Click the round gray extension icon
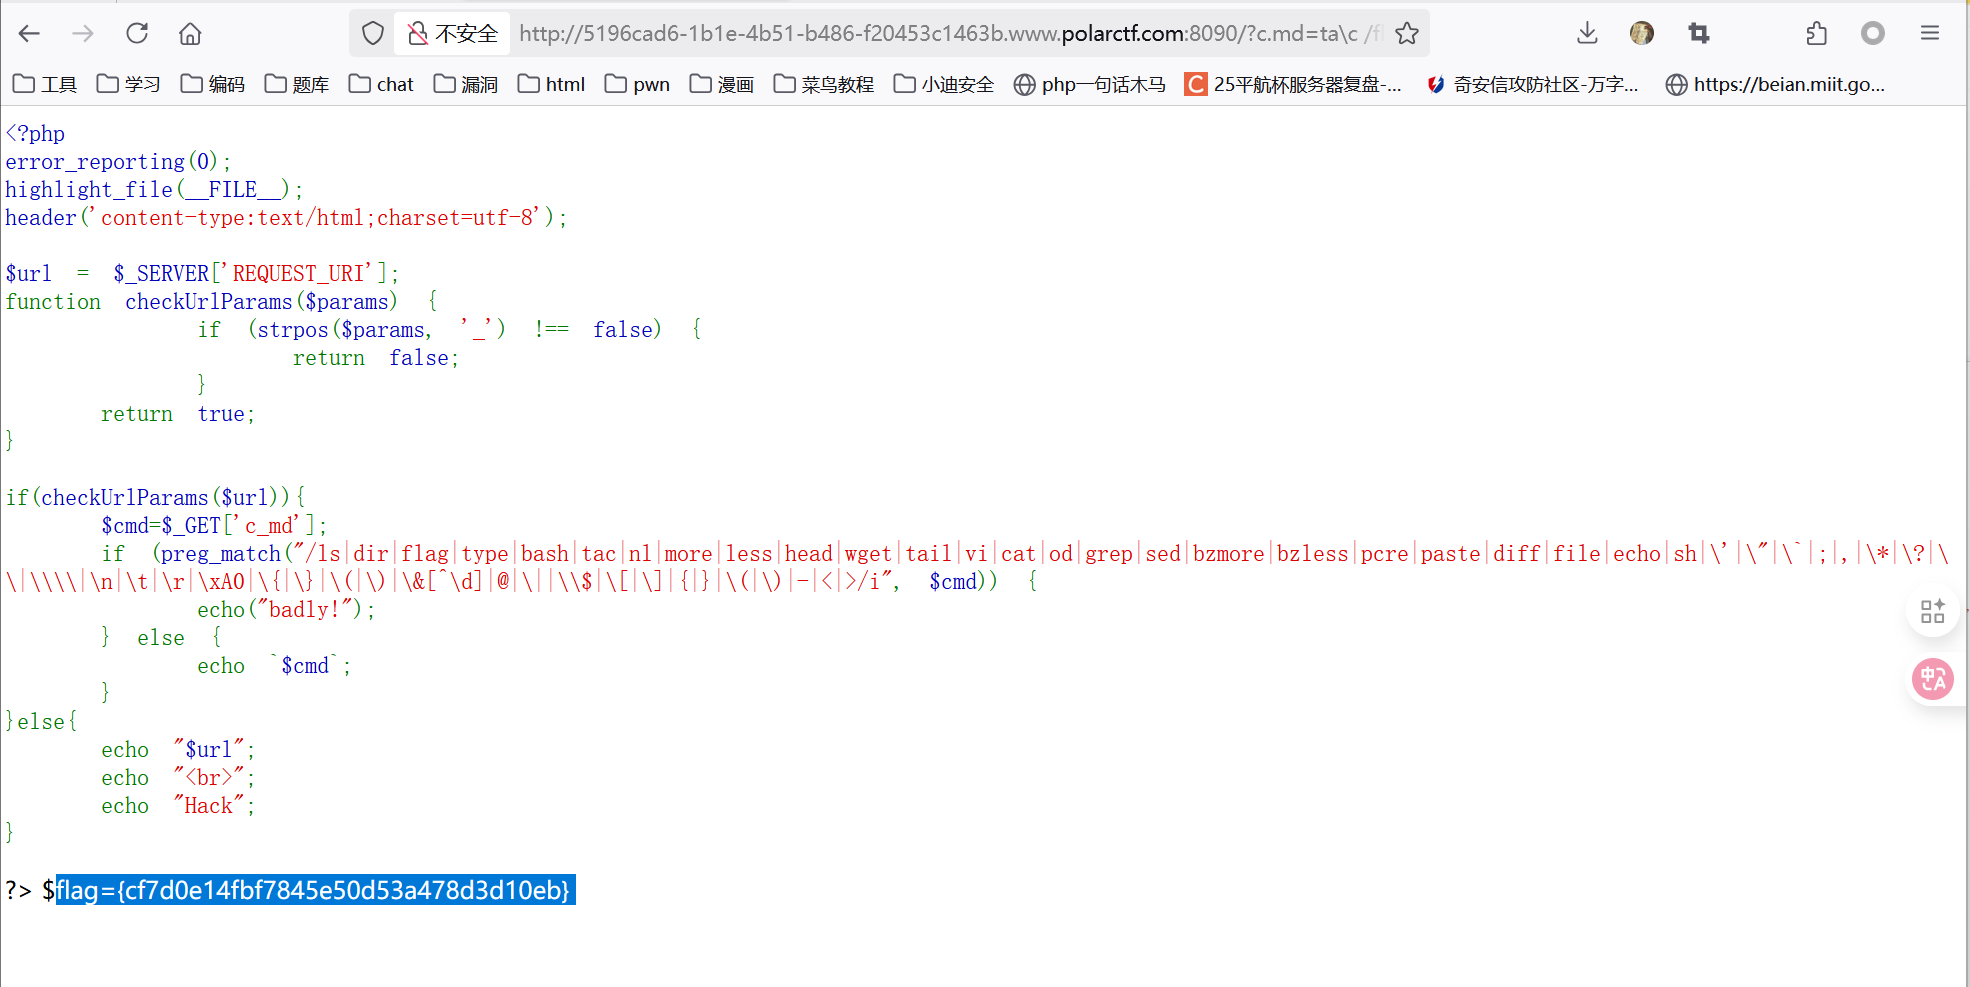Screen dimensions: 1970x987 pyautogui.click(x=1873, y=34)
